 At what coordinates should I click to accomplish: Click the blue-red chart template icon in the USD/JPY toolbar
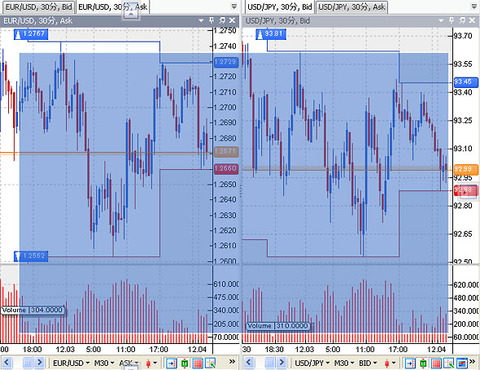tap(462, 363)
